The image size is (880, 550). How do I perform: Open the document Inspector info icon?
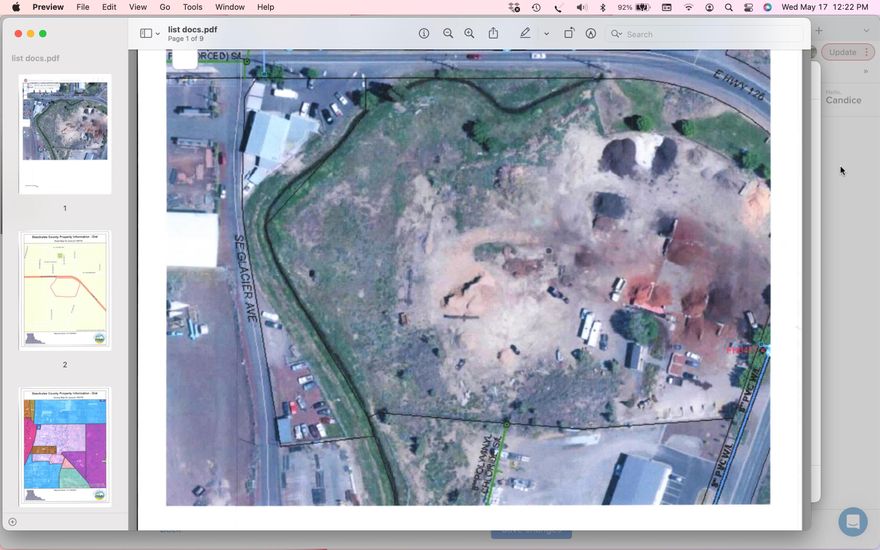tap(424, 34)
